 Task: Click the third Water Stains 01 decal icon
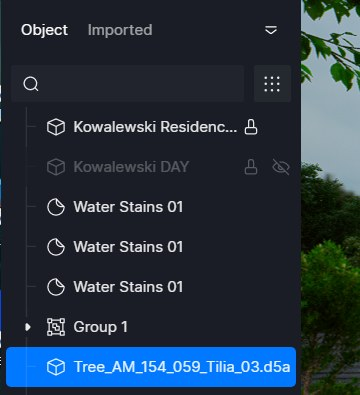(x=56, y=287)
